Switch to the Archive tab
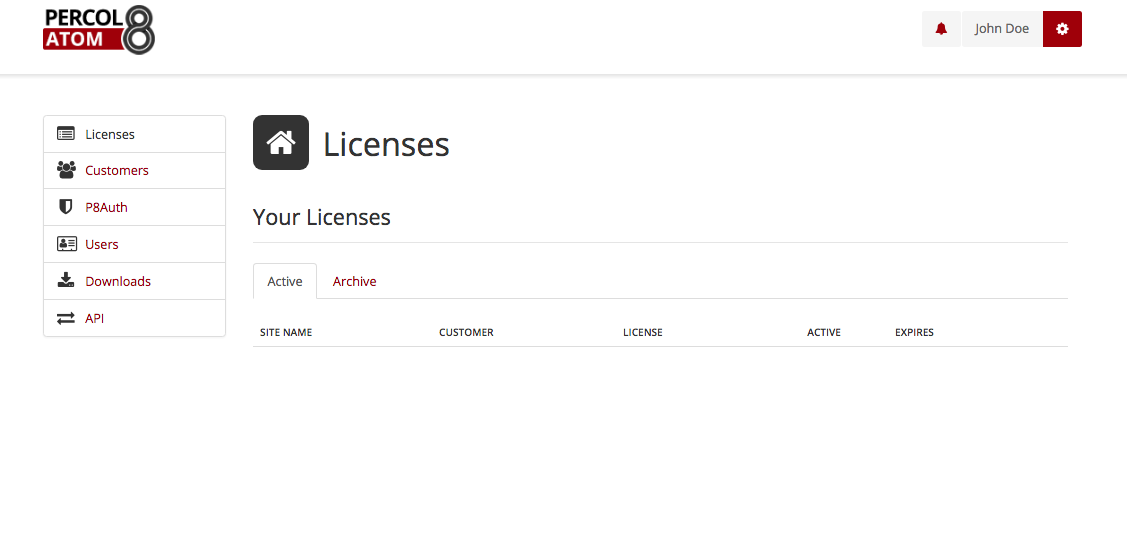Viewport: 1127px width, 537px height. (x=354, y=281)
